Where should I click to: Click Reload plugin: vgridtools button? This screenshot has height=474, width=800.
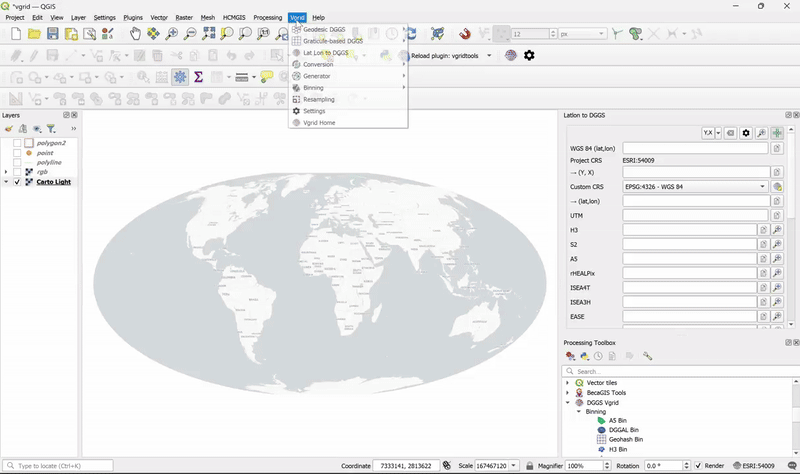(x=445, y=56)
